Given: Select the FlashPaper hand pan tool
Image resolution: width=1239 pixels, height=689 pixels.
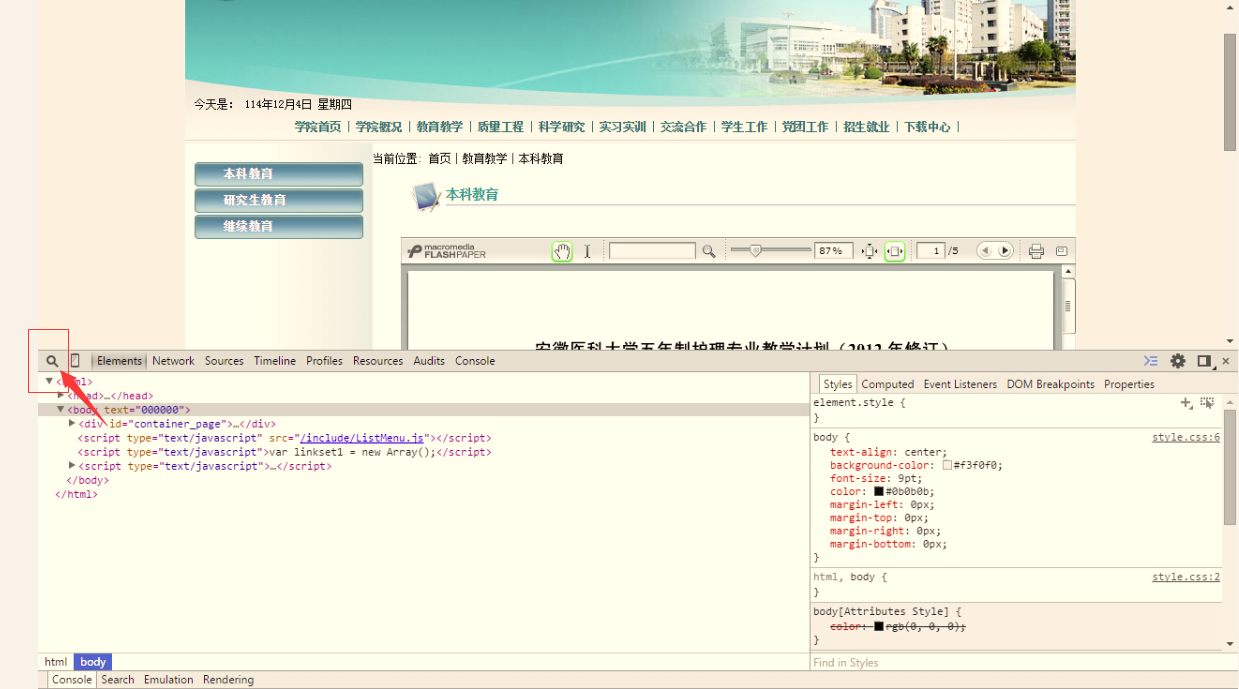Looking at the screenshot, I should [x=562, y=251].
